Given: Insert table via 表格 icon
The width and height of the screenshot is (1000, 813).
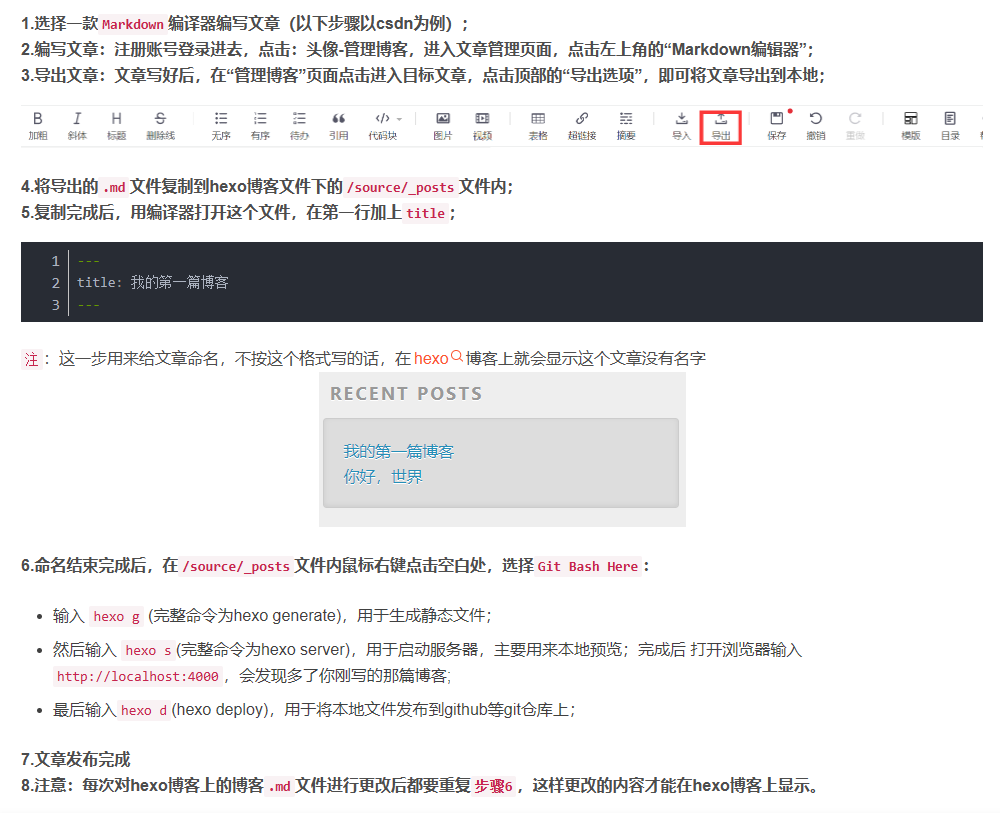Looking at the screenshot, I should click(538, 126).
